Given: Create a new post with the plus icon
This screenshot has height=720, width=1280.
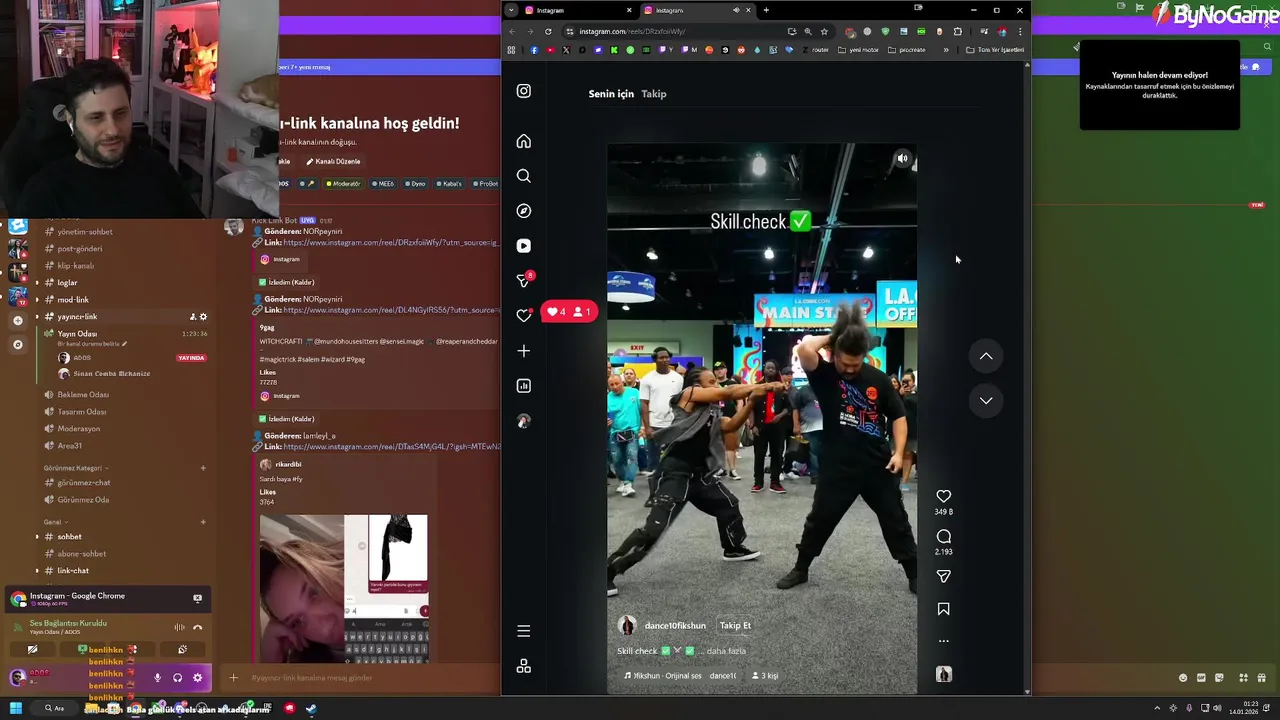Looking at the screenshot, I should 523,351.
